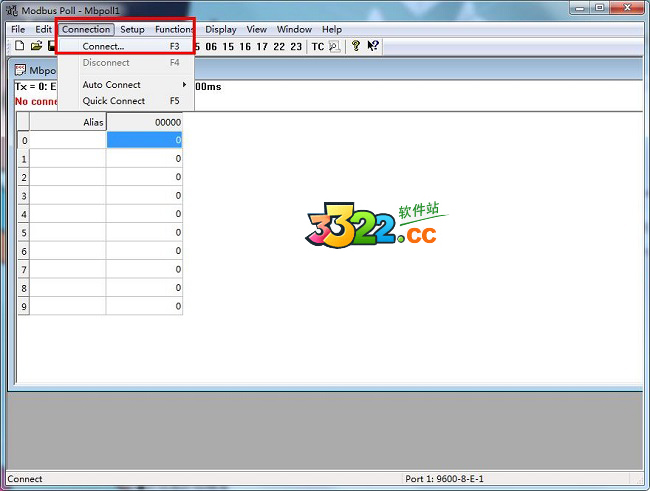The height and width of the screenshot is (491, 650).
Task: Click the TC traffic toolbar button
Action: point(317,46)
